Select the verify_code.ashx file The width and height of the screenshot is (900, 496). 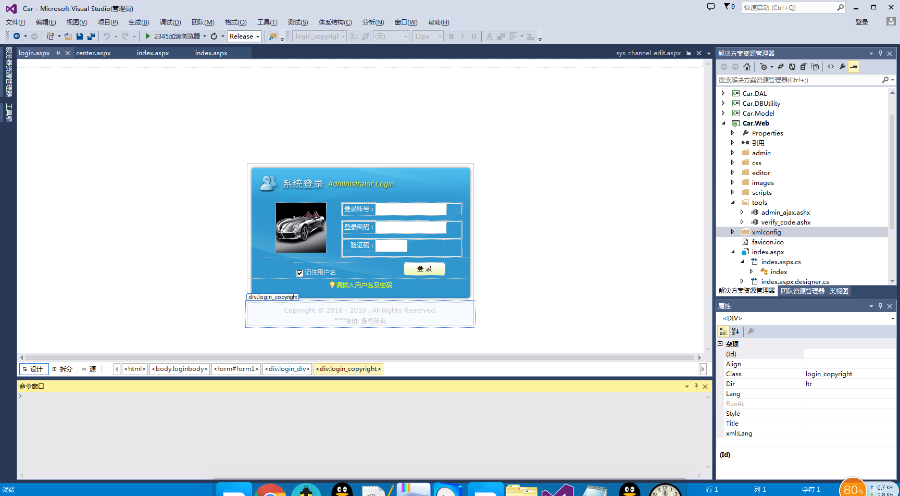tap(785, 222)
